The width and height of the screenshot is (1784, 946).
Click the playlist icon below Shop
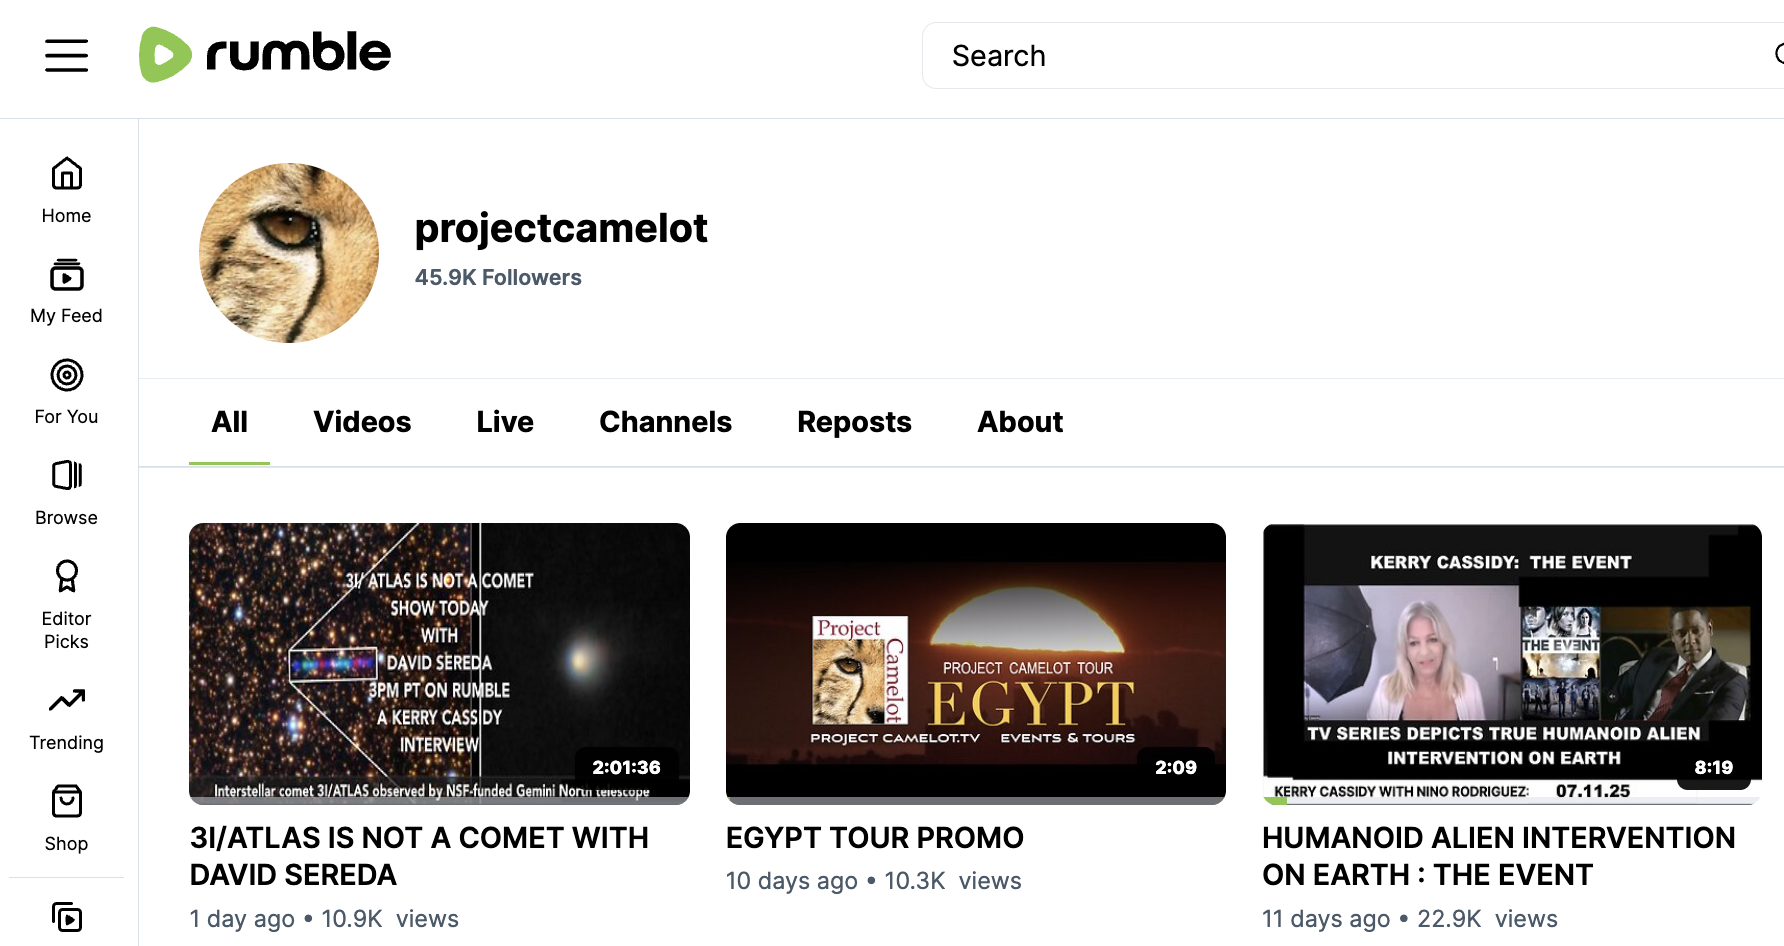66,916
